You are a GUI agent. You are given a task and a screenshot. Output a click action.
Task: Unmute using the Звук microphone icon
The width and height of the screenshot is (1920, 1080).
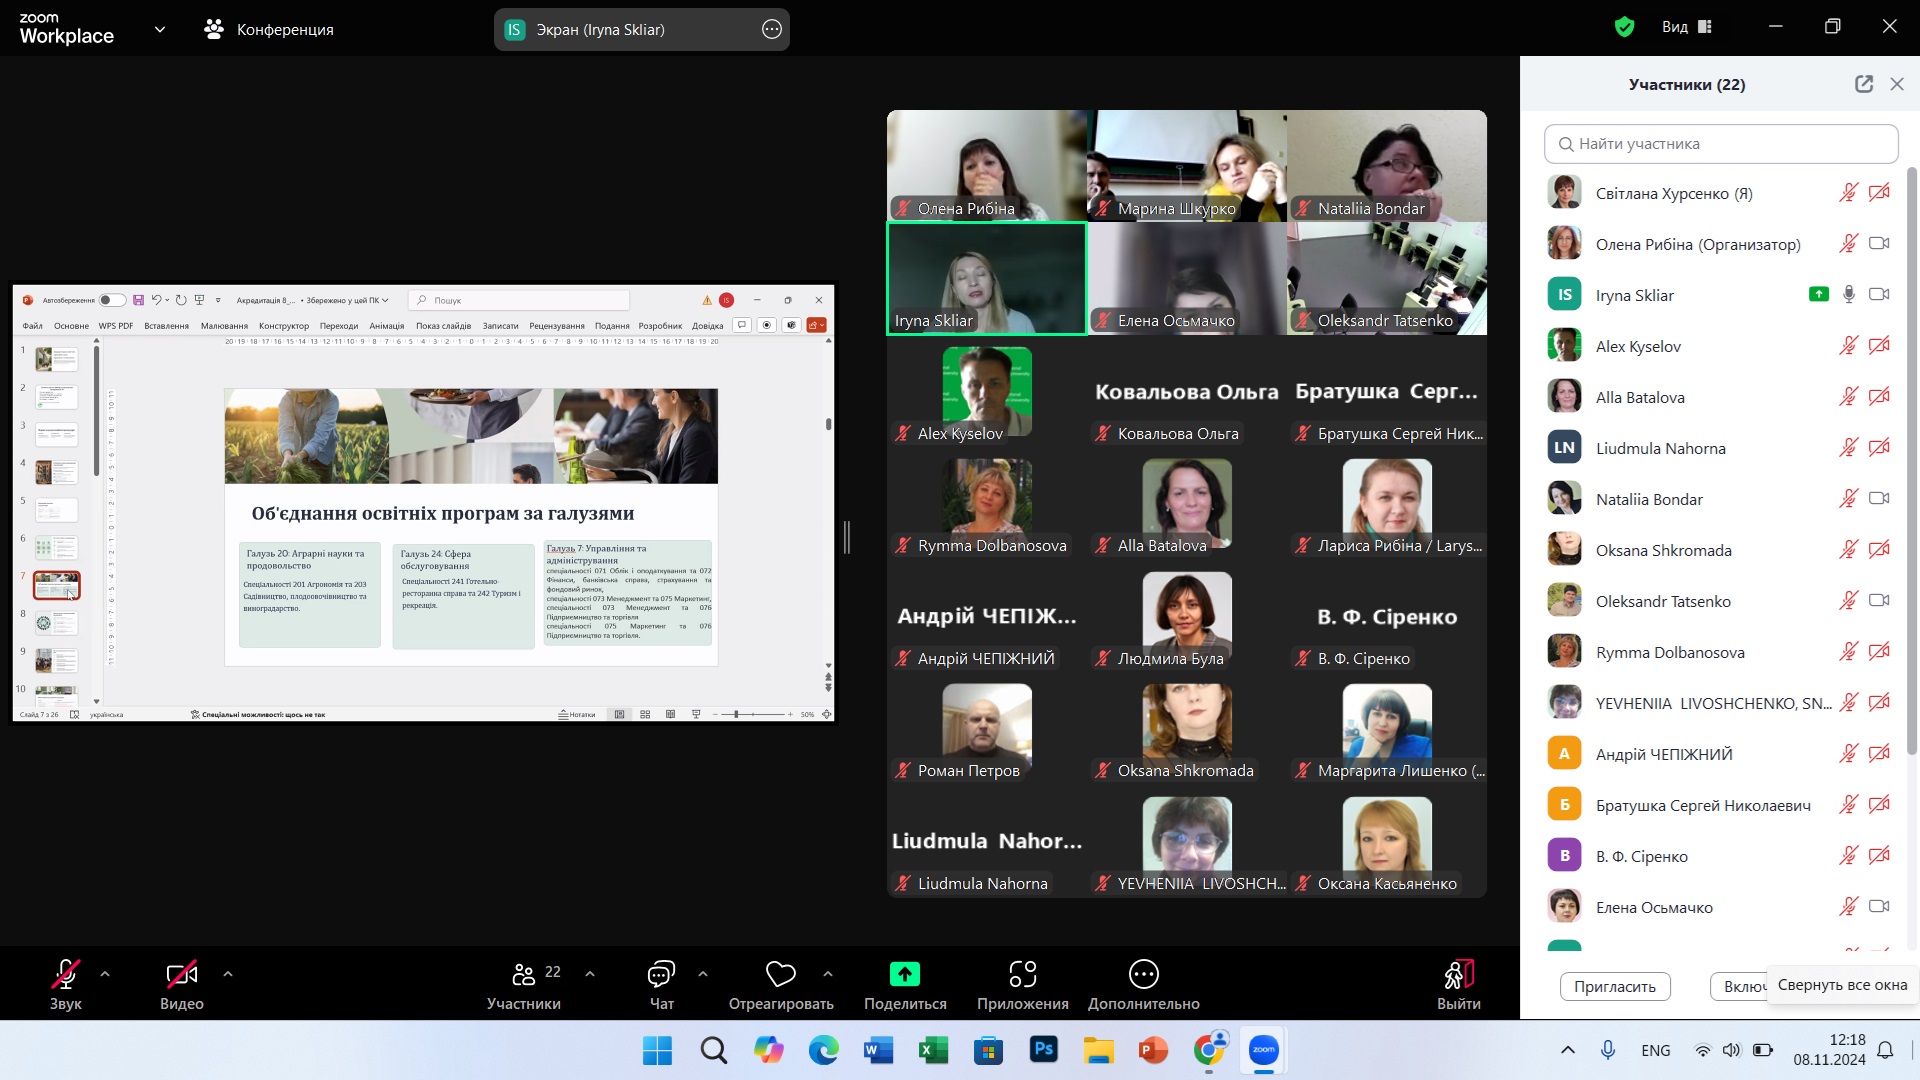pos(66,974)
